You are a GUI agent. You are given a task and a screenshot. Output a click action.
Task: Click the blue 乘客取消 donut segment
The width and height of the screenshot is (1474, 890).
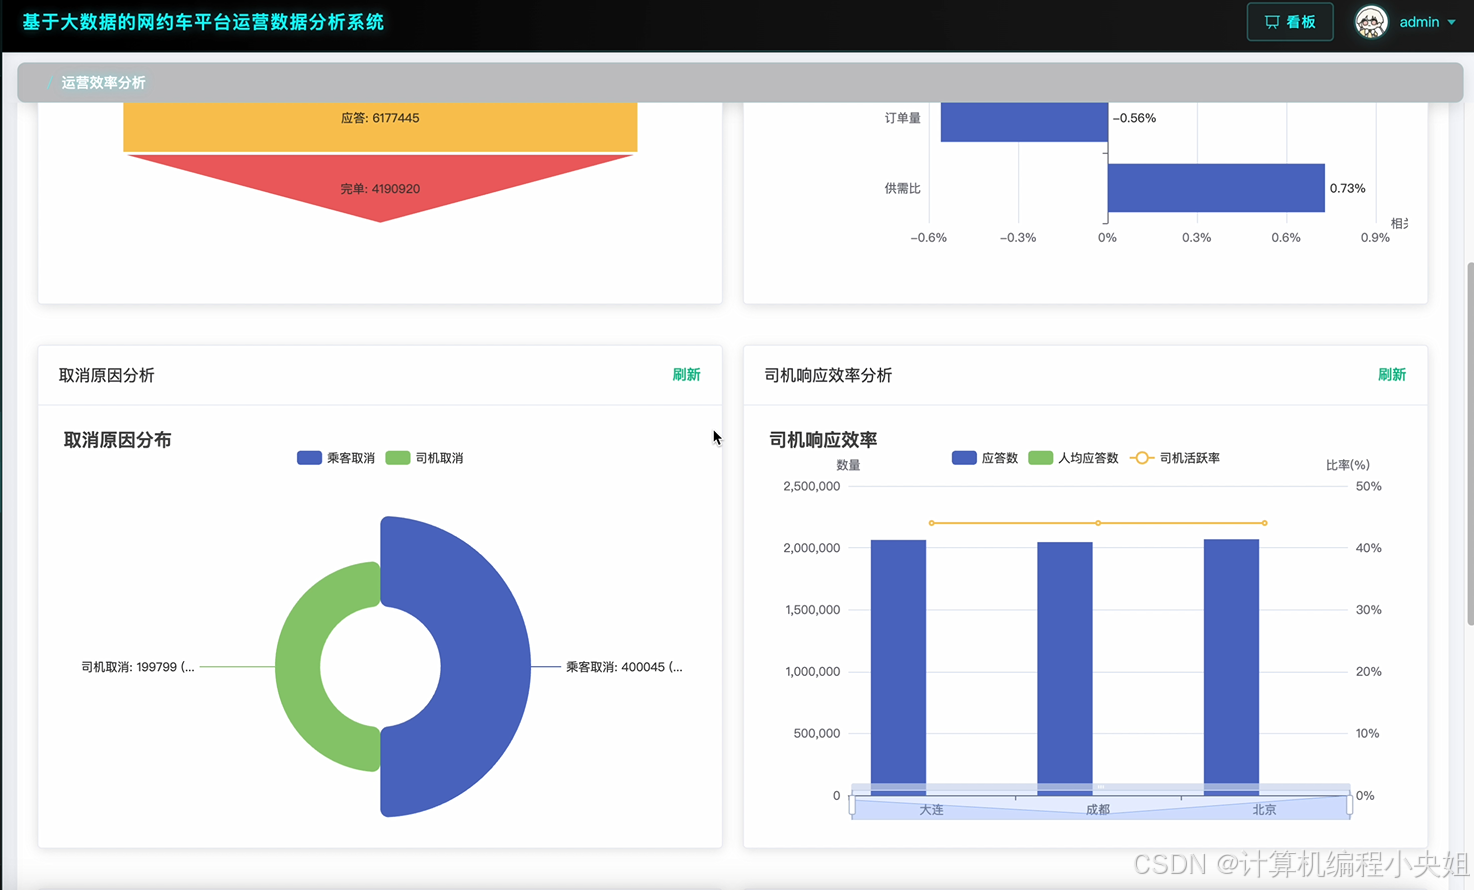click(485, 667)
